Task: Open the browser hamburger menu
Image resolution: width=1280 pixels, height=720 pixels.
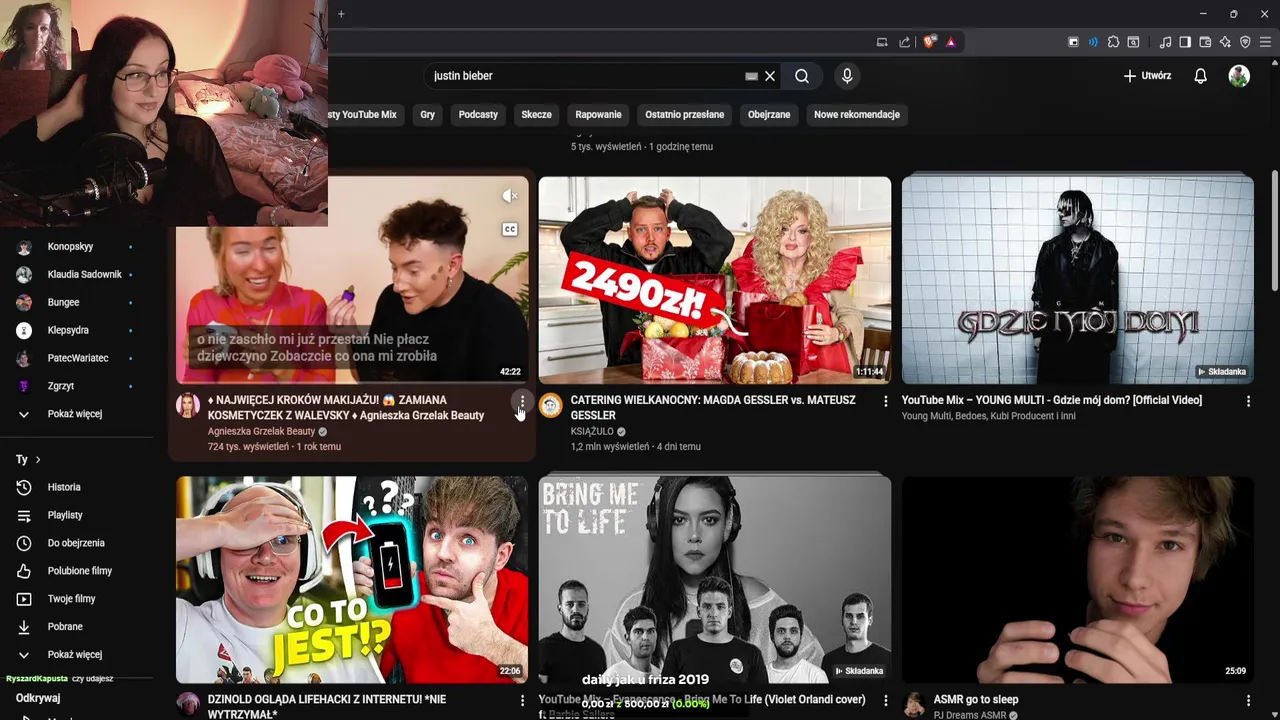Action: 1266,42
